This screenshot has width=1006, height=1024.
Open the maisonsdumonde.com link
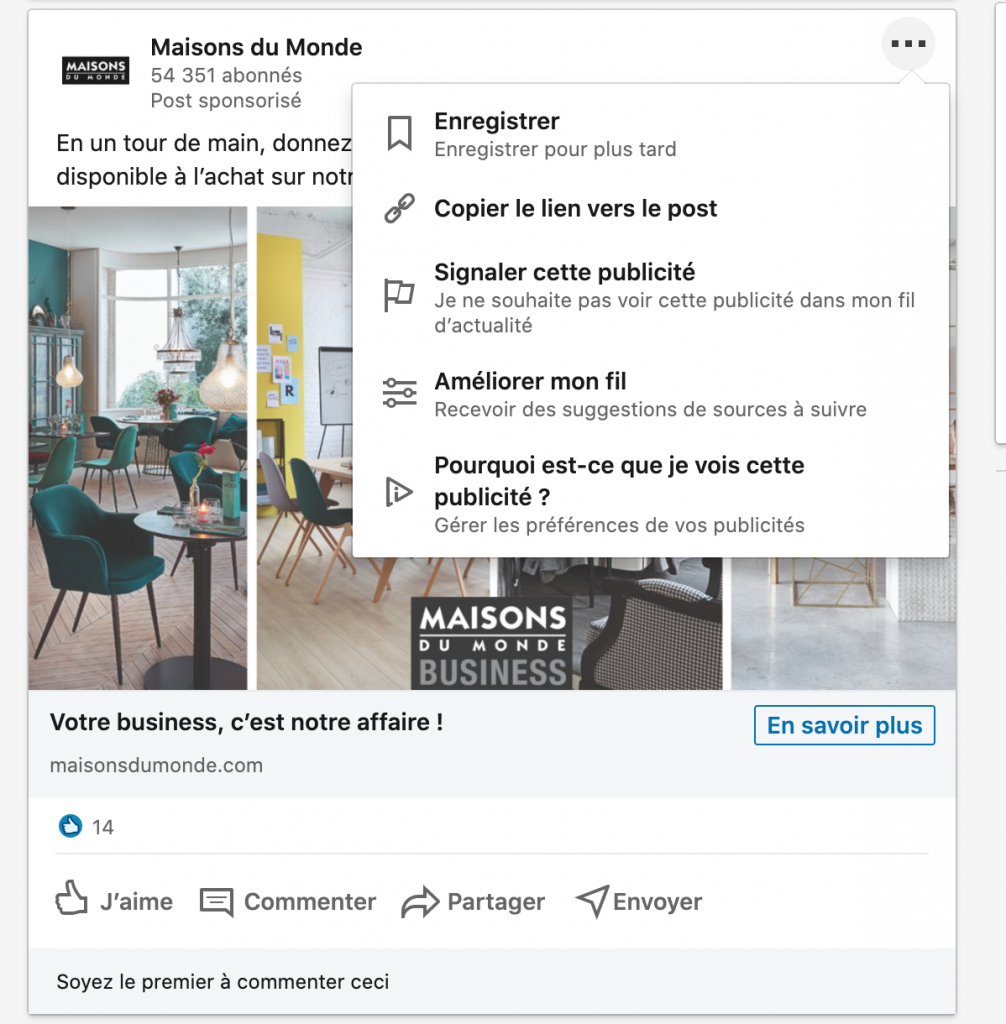pos(156,765)
